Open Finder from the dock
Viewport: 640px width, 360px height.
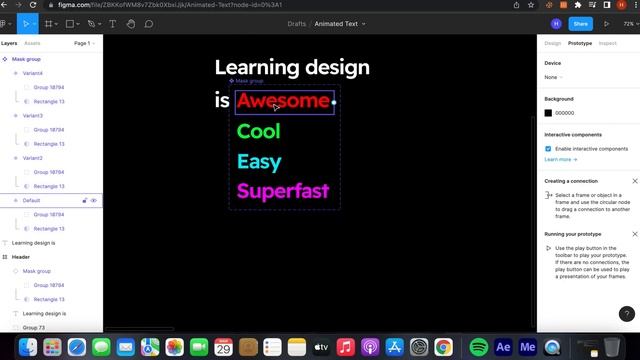click(x=28, y=347)
